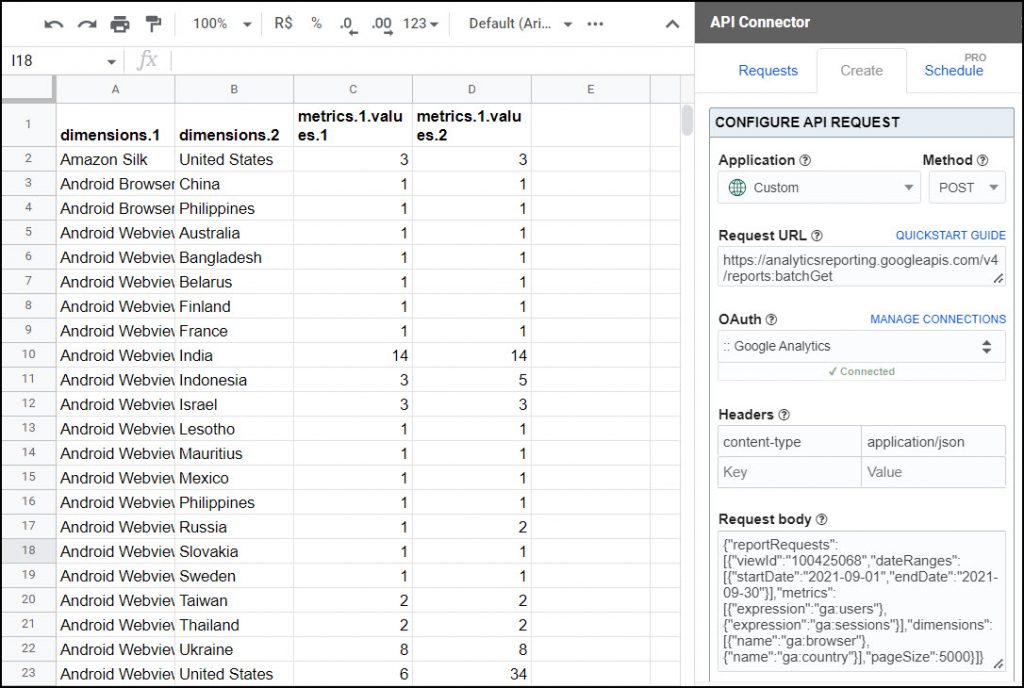Open the Method POST dropdown
1024x688 pixels.
(x=967, y=188)
